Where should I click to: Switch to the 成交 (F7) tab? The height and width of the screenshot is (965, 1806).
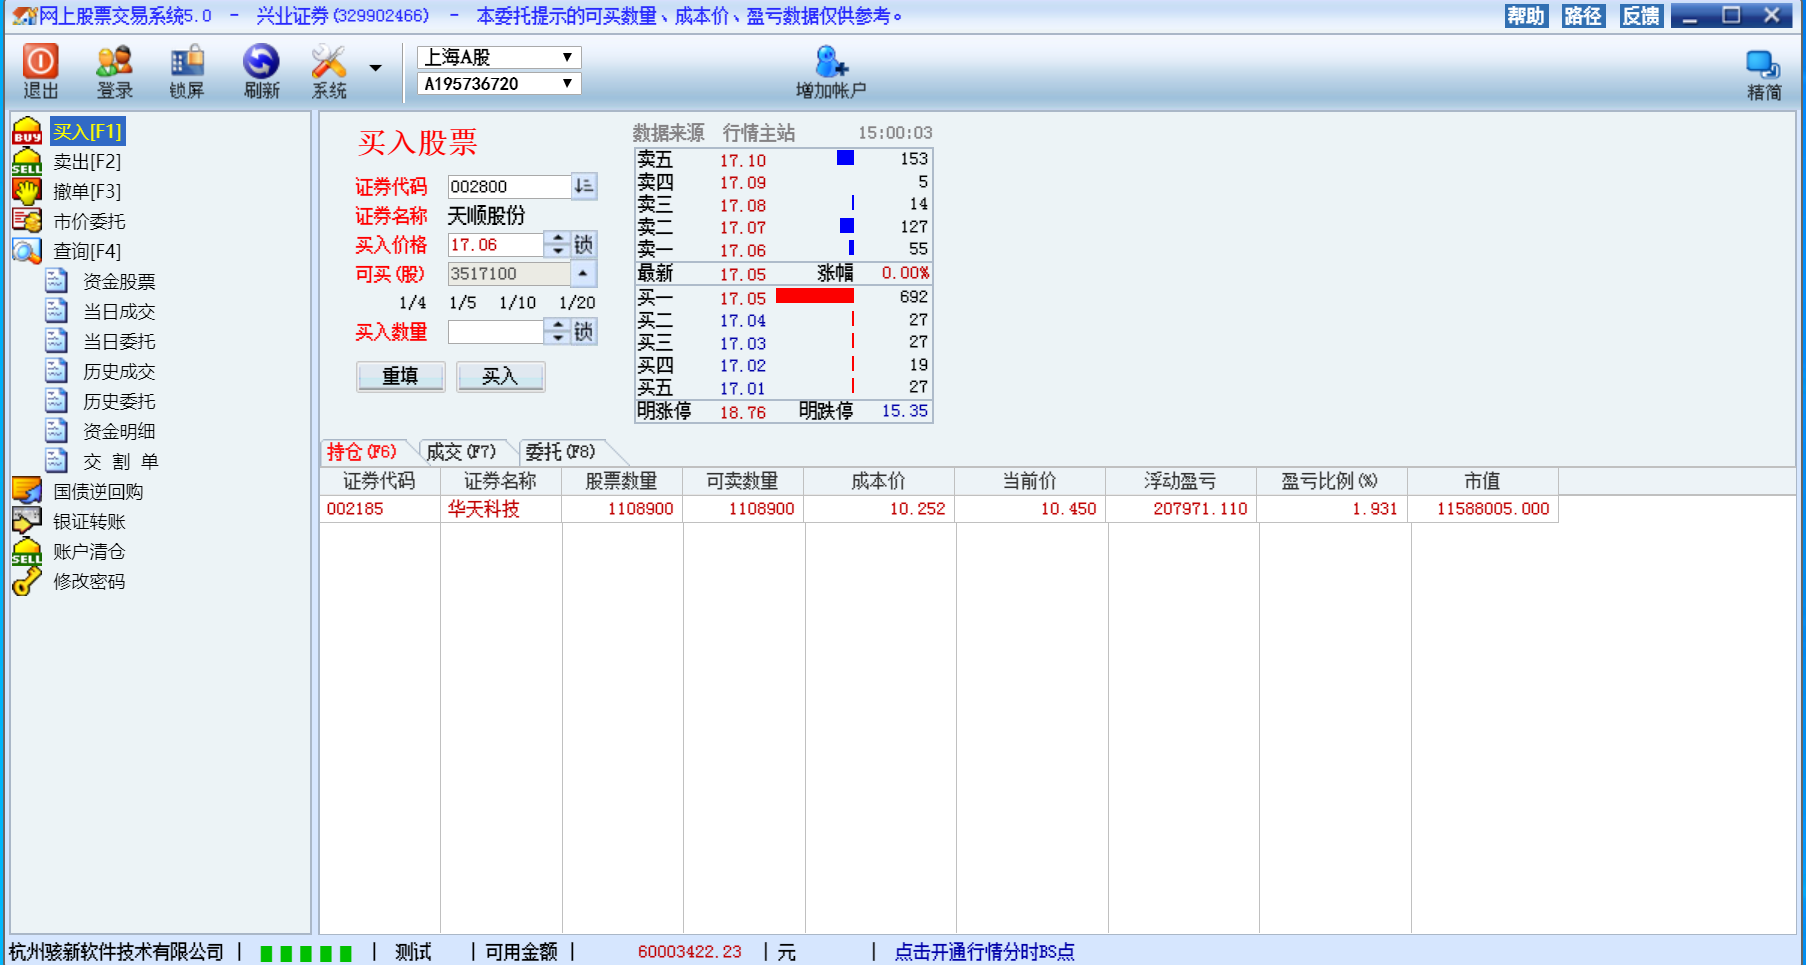point(460,452)
